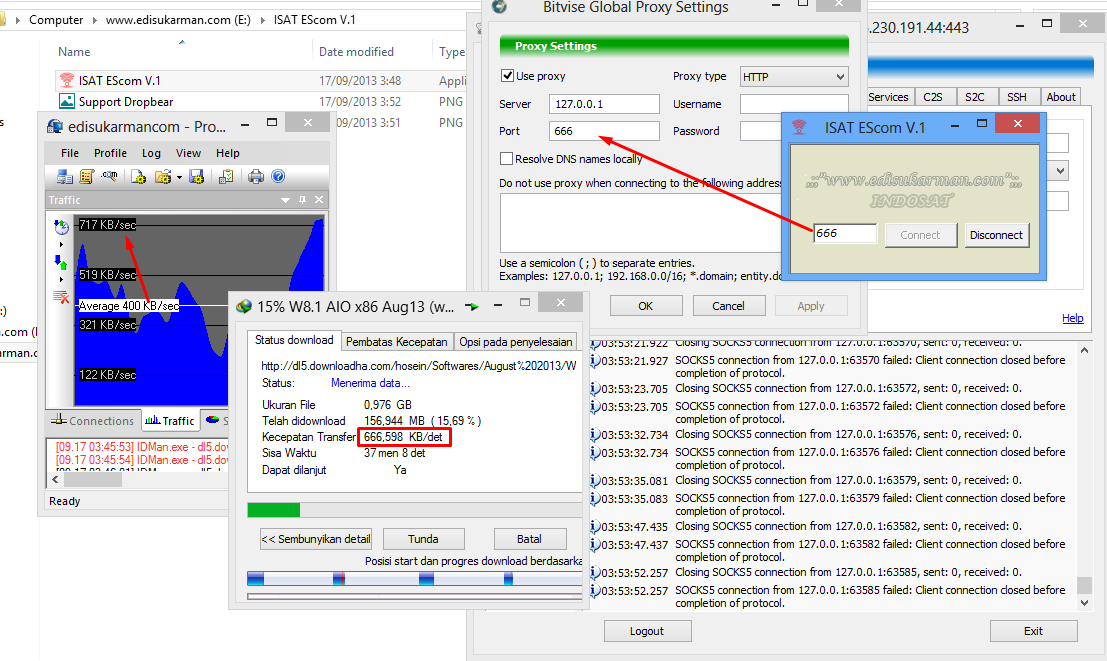1107x661 pixels.
Task: Create new profile via page-with-gear icon
Action: coord(138,177)
